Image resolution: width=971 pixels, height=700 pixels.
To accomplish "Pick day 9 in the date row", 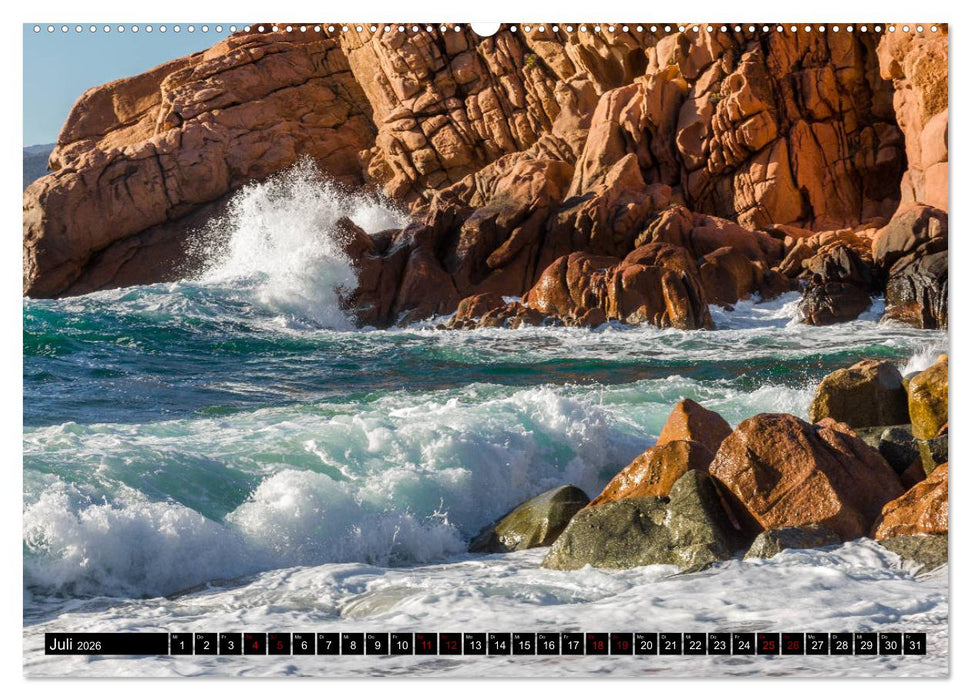I will point(377,644).
